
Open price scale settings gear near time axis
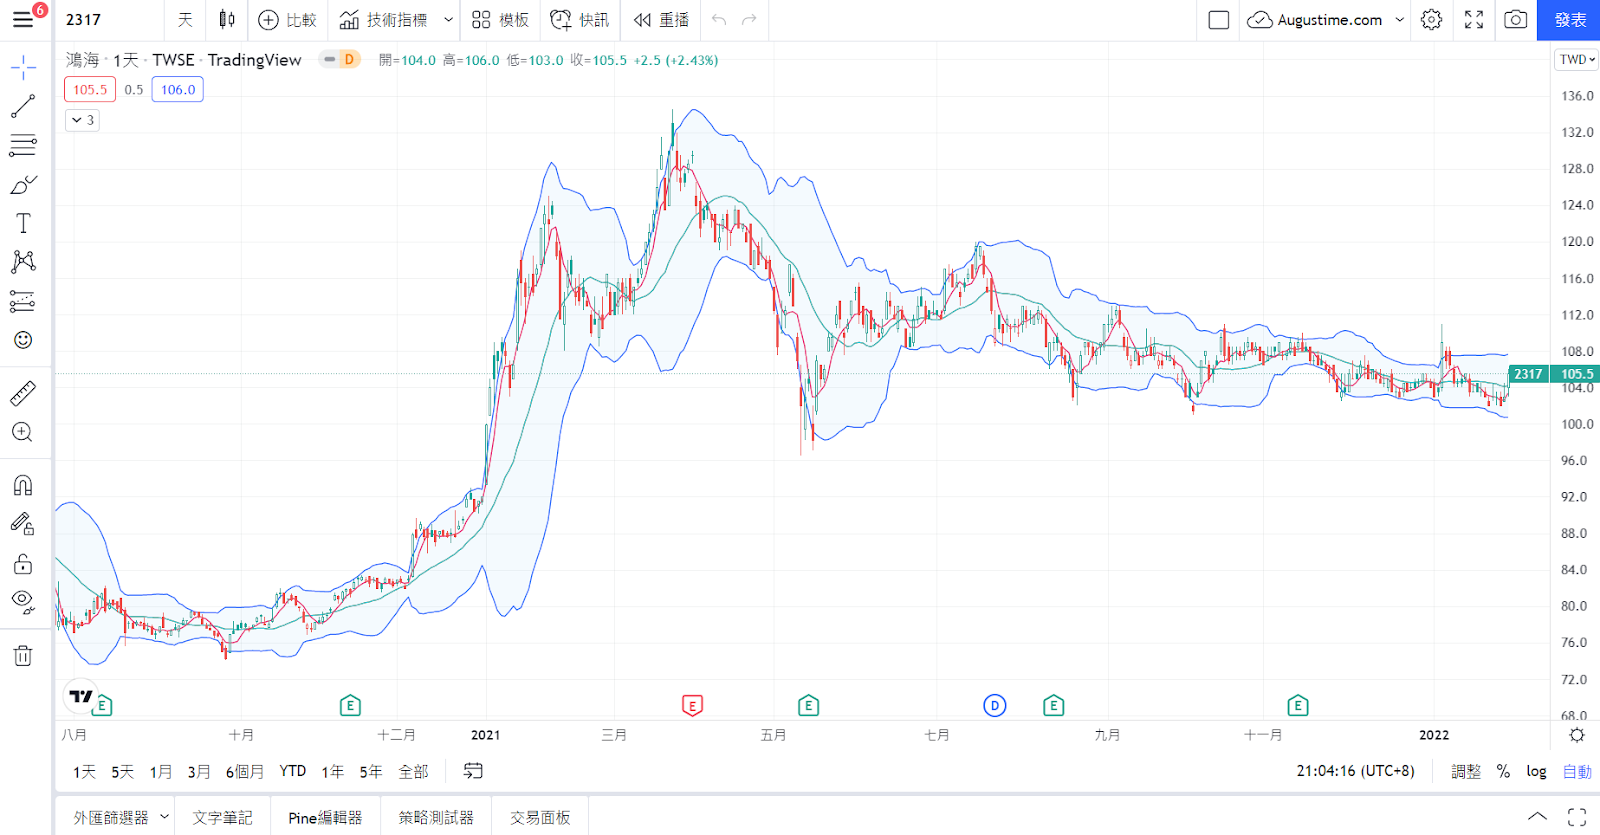1577,735
